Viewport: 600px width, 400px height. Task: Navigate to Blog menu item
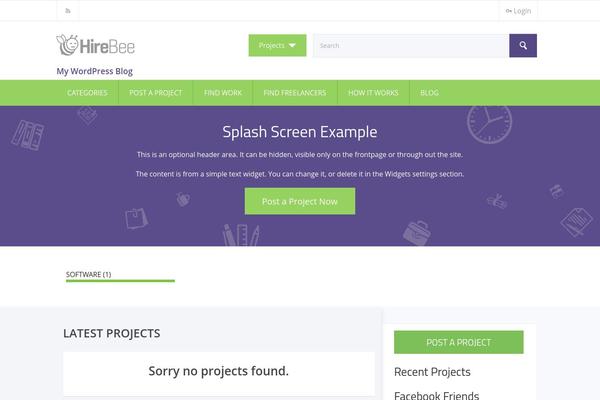click(x=429, y=92)
